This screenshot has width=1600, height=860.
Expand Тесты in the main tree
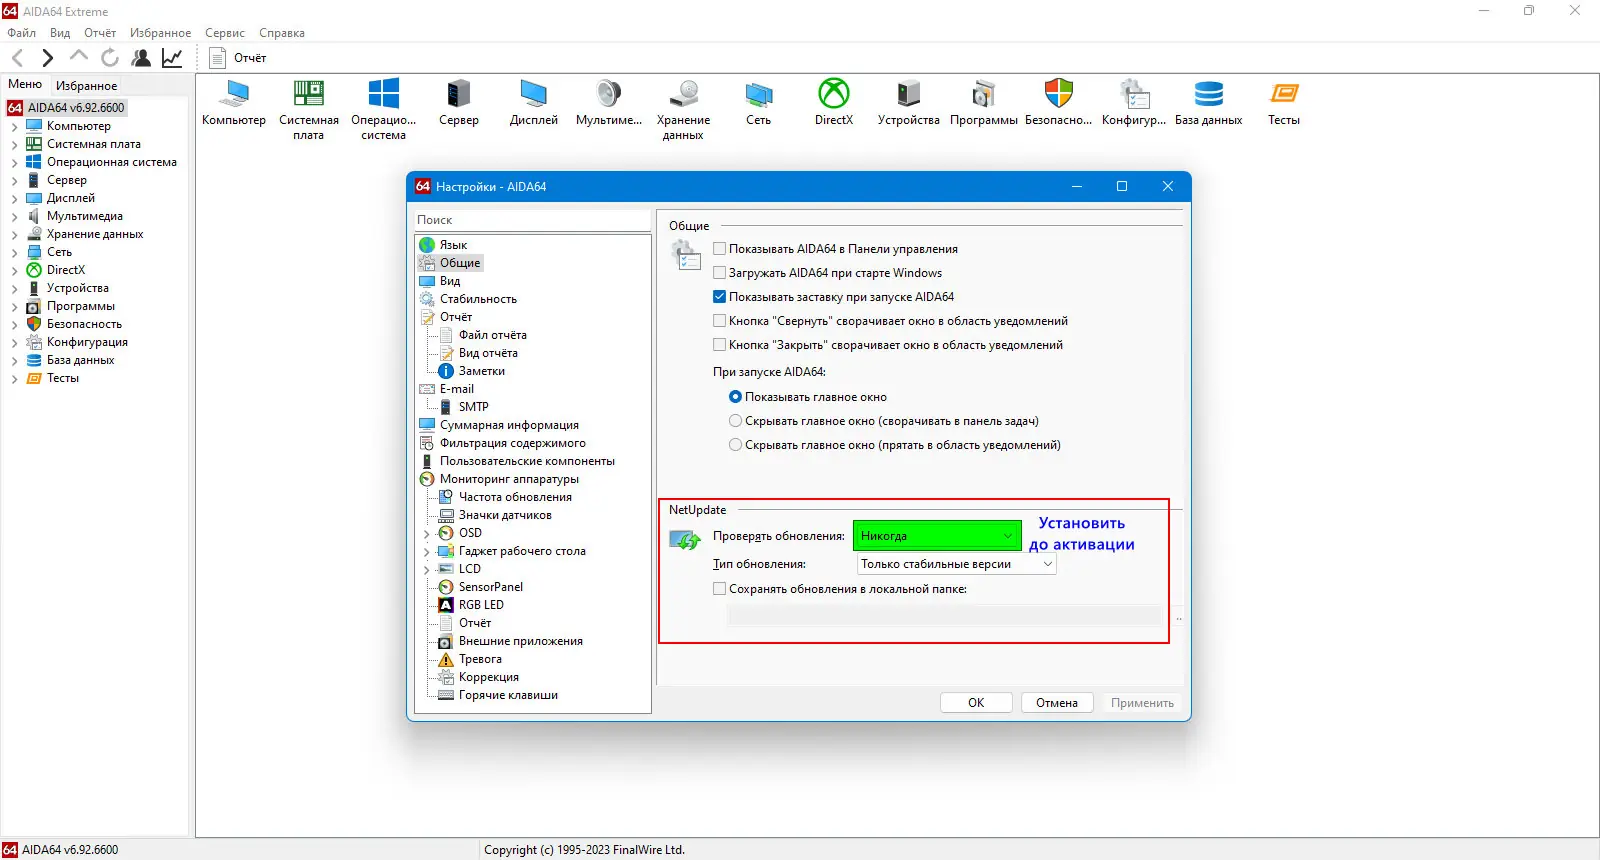pyautogui.click(x=14, y=379)
